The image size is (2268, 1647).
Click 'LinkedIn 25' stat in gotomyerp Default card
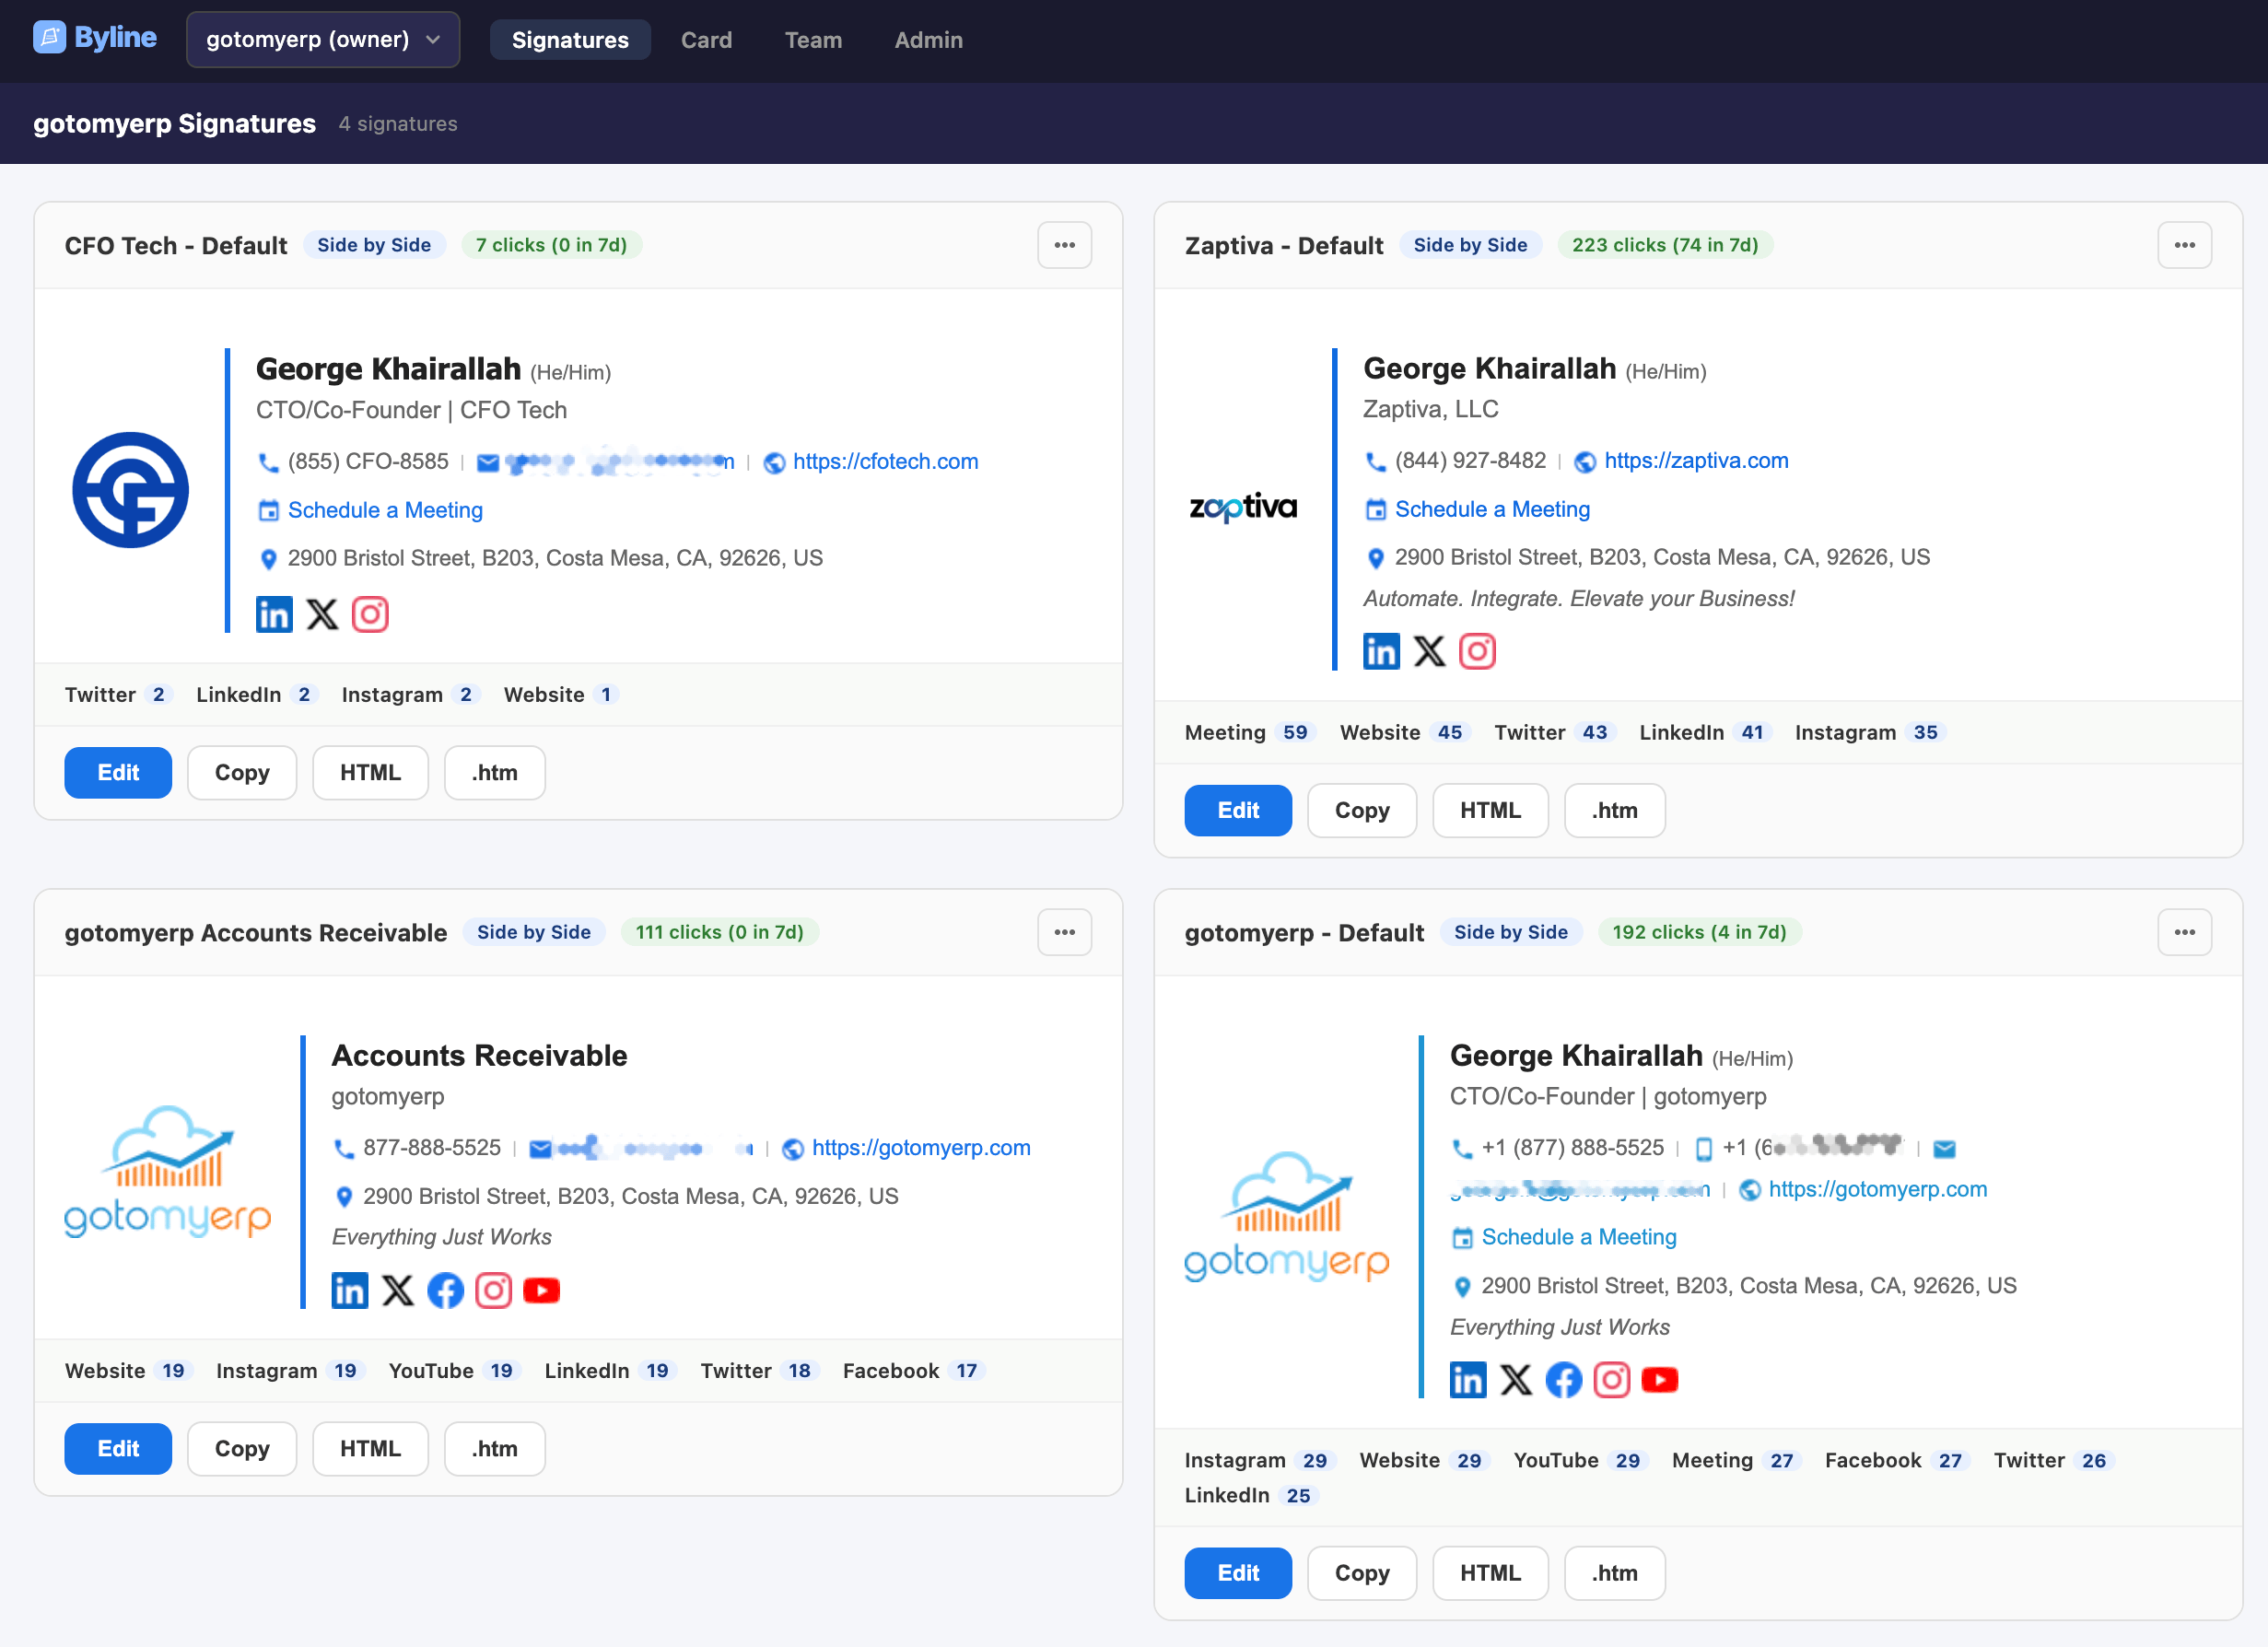coord(1251,1495)
